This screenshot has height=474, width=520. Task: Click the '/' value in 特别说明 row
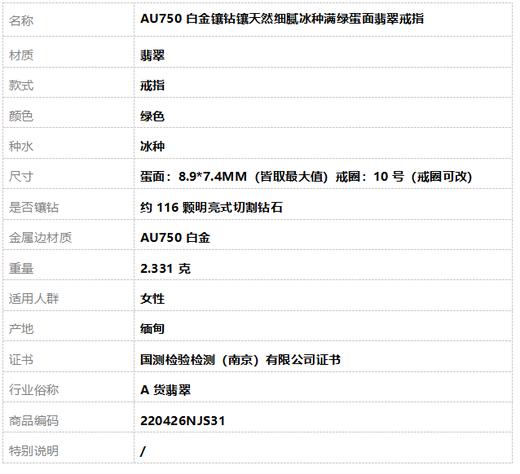click(x=143, y=451)
